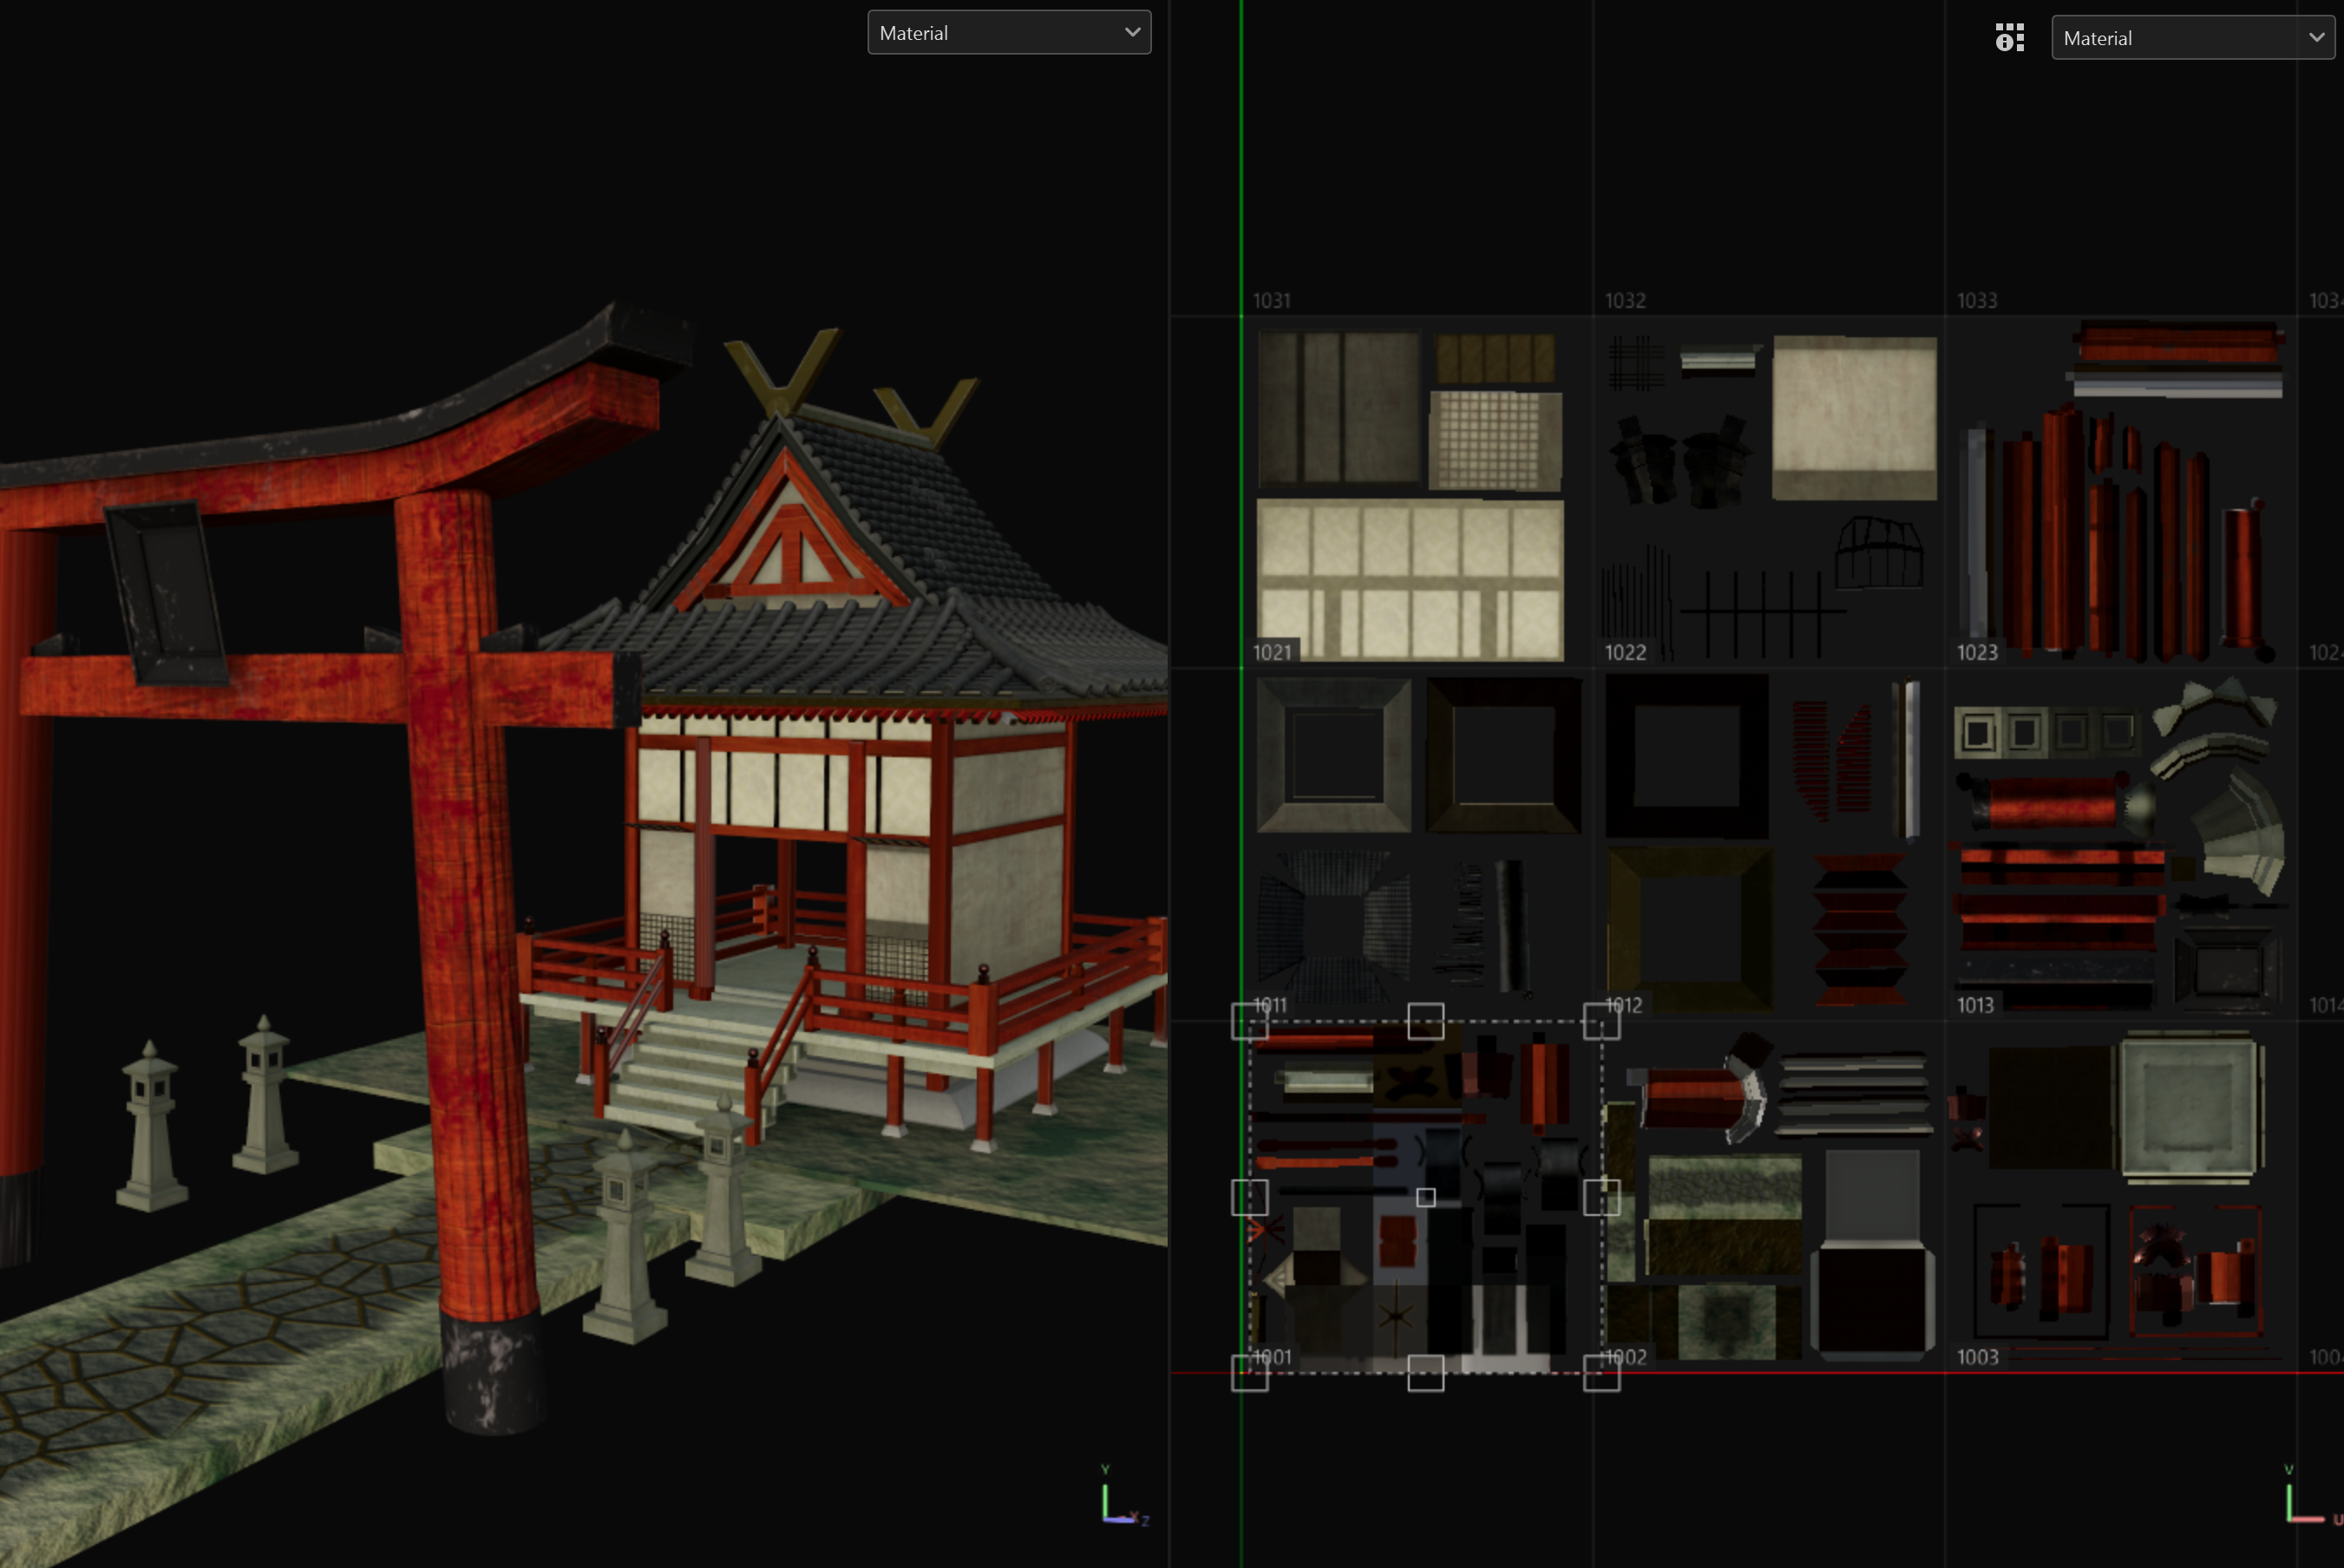The height and width of the screenshot is (1568, 2344).
Task: Select UV tile 1023 with red pillars
Action: coord(2121,493)
